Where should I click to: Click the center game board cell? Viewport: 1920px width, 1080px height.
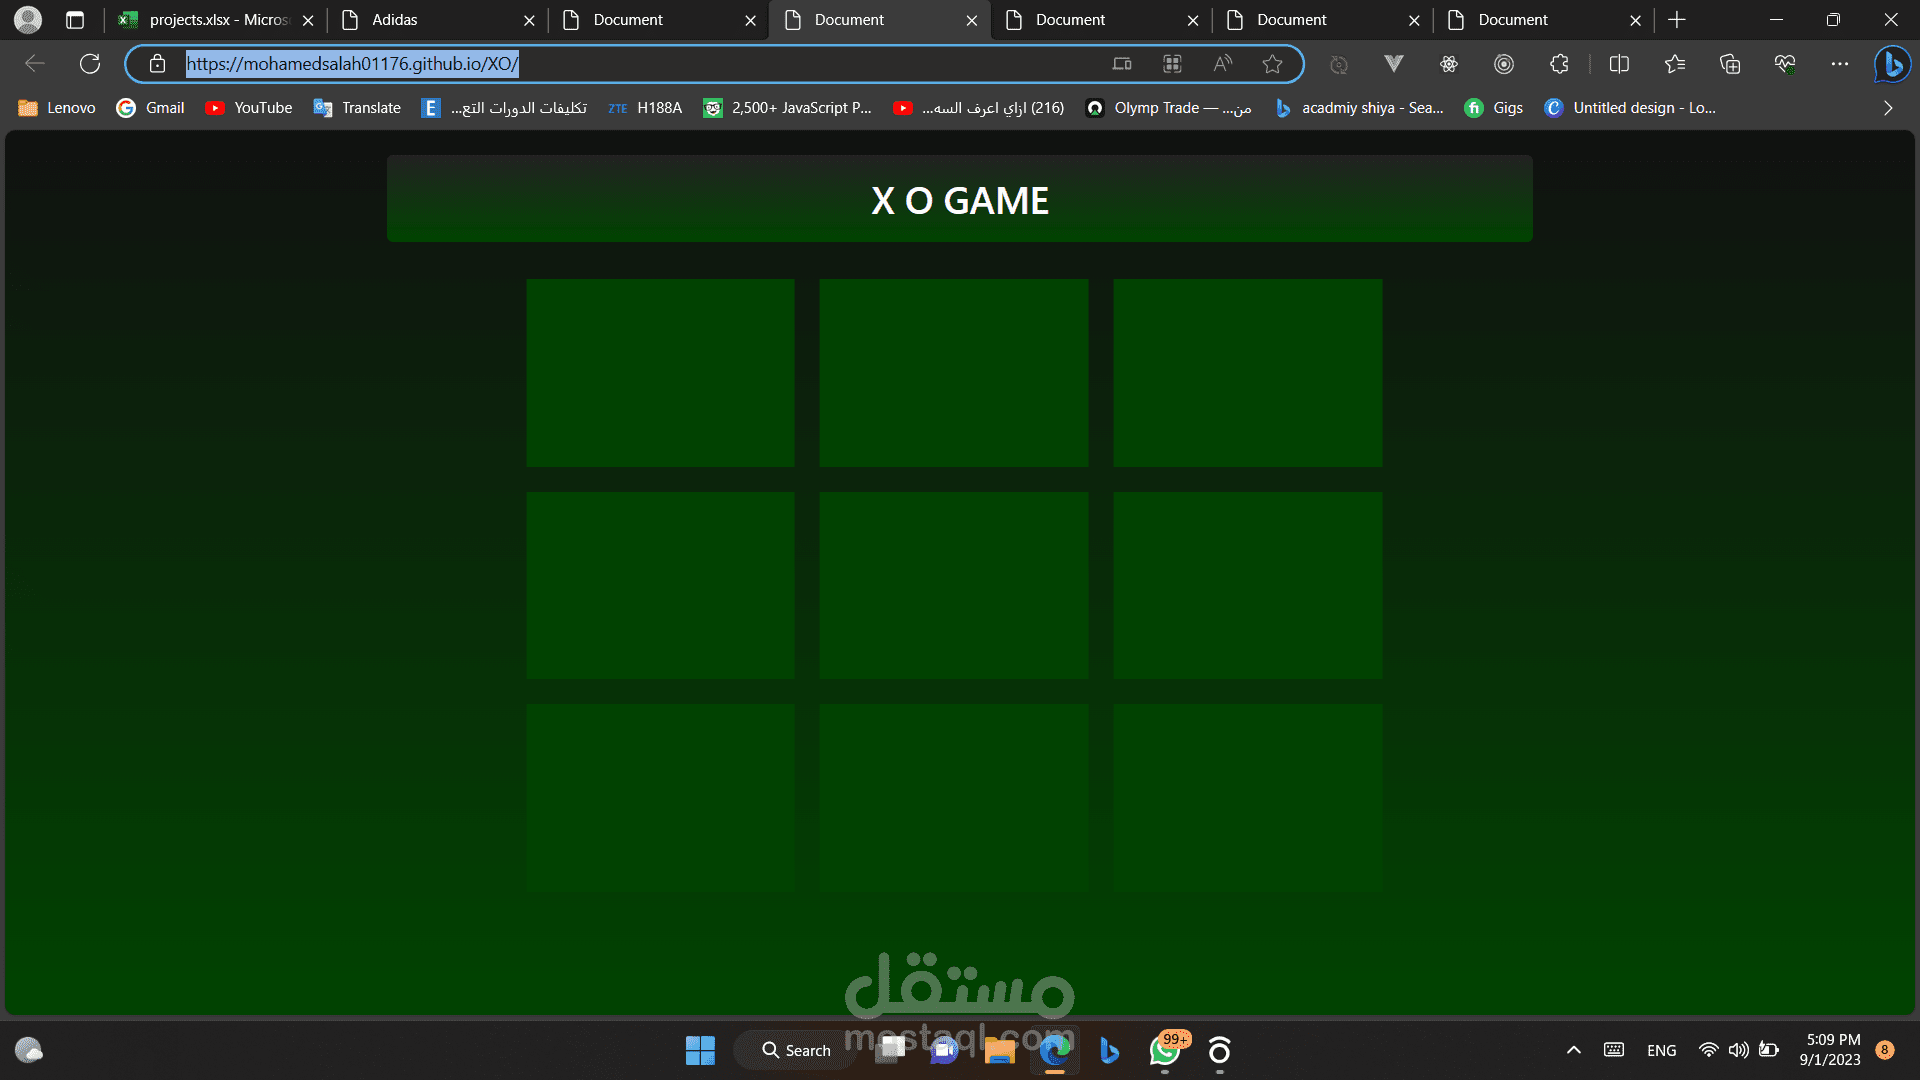tap(953, 585)
